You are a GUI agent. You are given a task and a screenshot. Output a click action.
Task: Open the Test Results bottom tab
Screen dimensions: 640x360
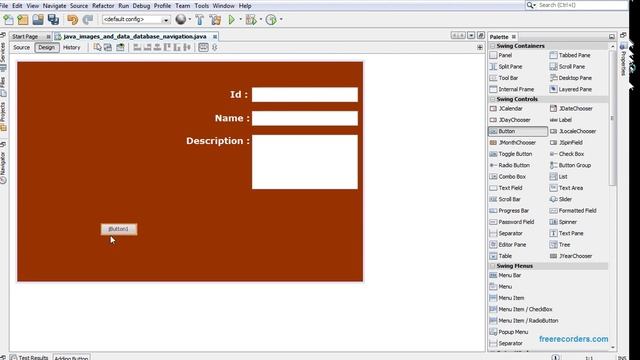click(29, 358)
